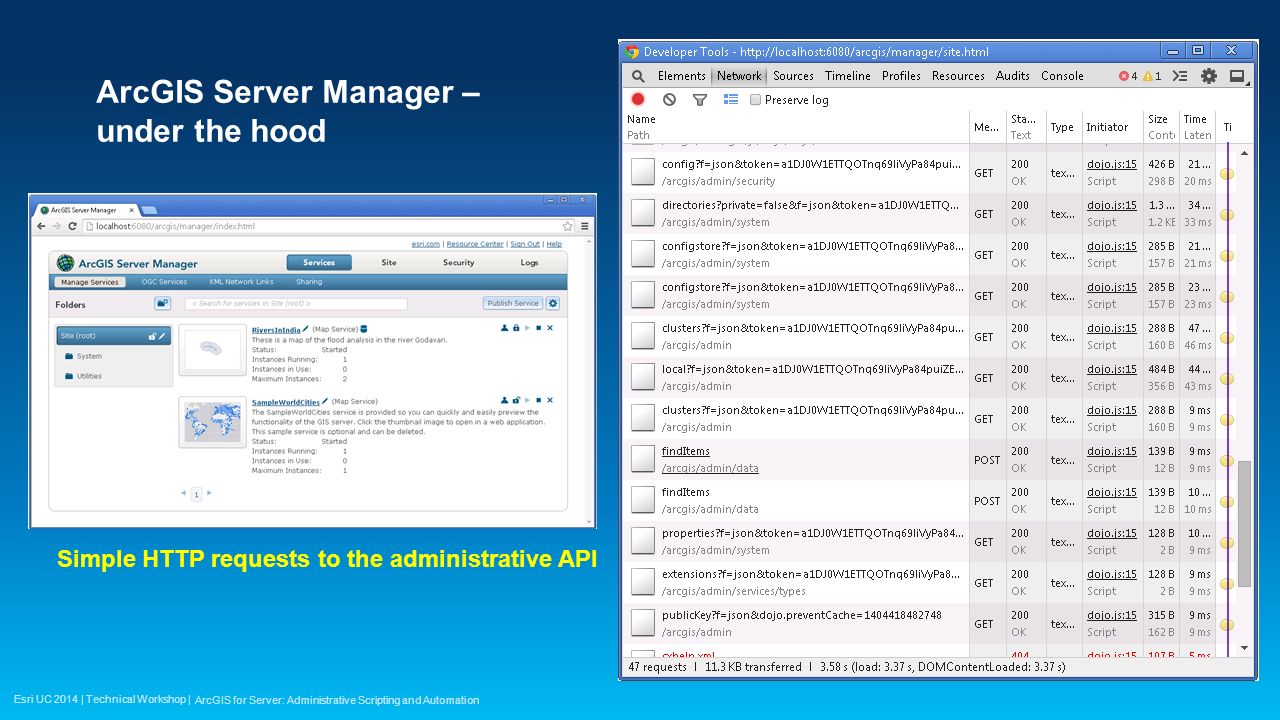Switch to the Elements tab
1280x720 pixels.
681,76
